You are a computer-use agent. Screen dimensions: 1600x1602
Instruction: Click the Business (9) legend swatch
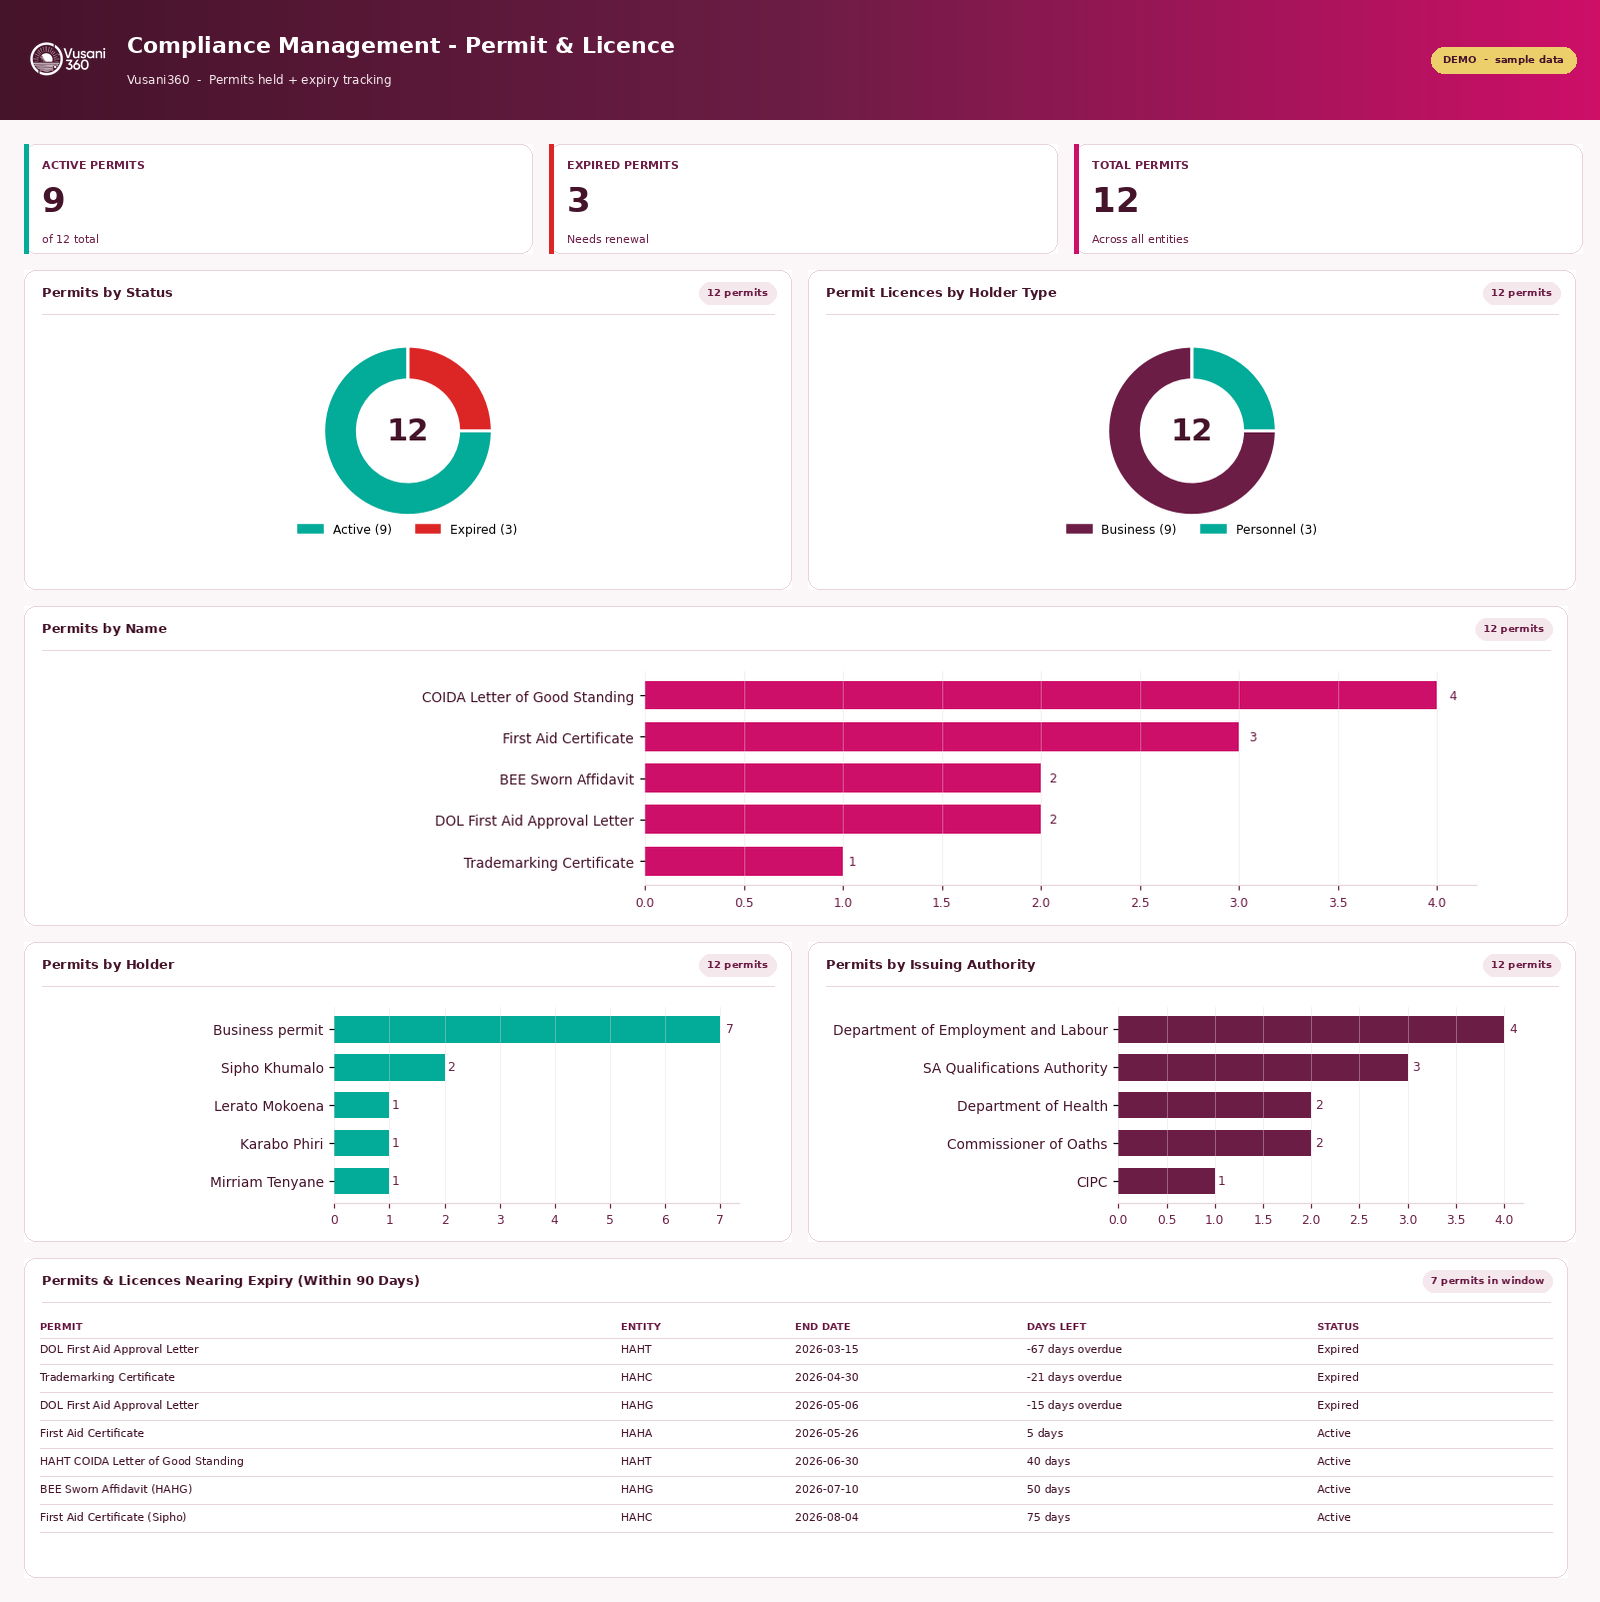click(1079, 529)
